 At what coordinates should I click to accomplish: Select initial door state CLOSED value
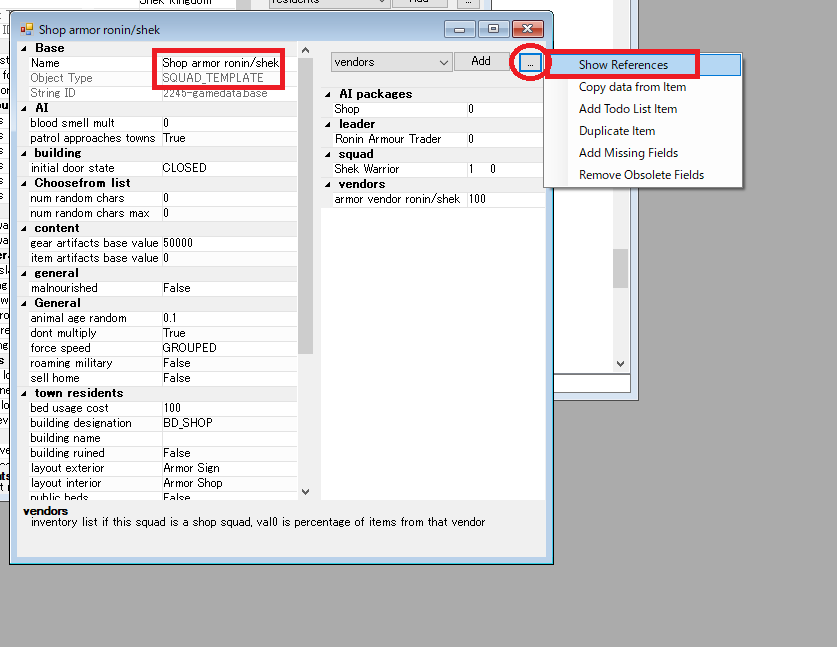pos(229,168)
